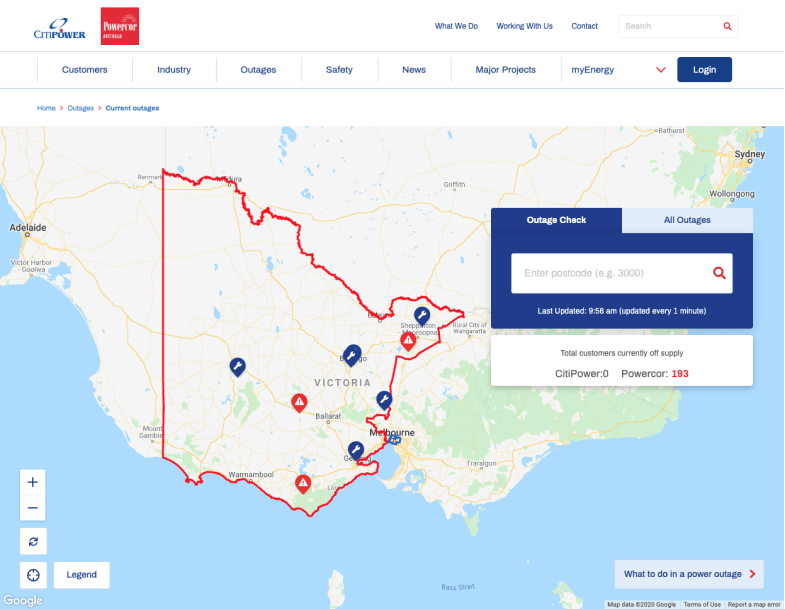
Task: Switch to the All Outages tab
Action: (687, 220)
